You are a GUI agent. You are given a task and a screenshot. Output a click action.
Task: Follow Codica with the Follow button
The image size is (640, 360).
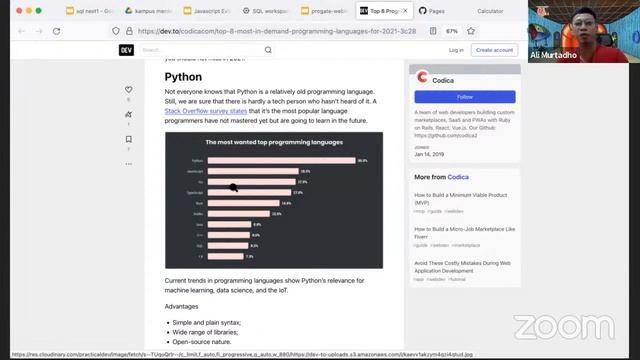(465, 97)
